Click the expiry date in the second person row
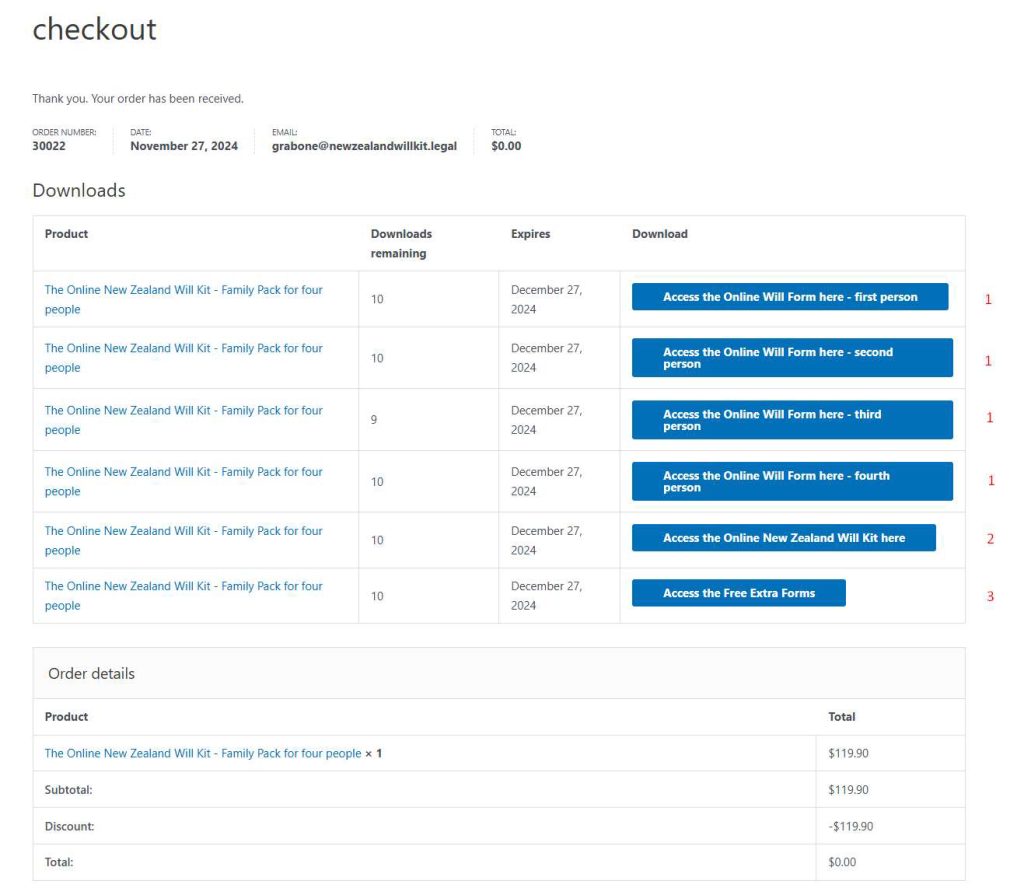1024x895 pixels. tap(546, 358)
